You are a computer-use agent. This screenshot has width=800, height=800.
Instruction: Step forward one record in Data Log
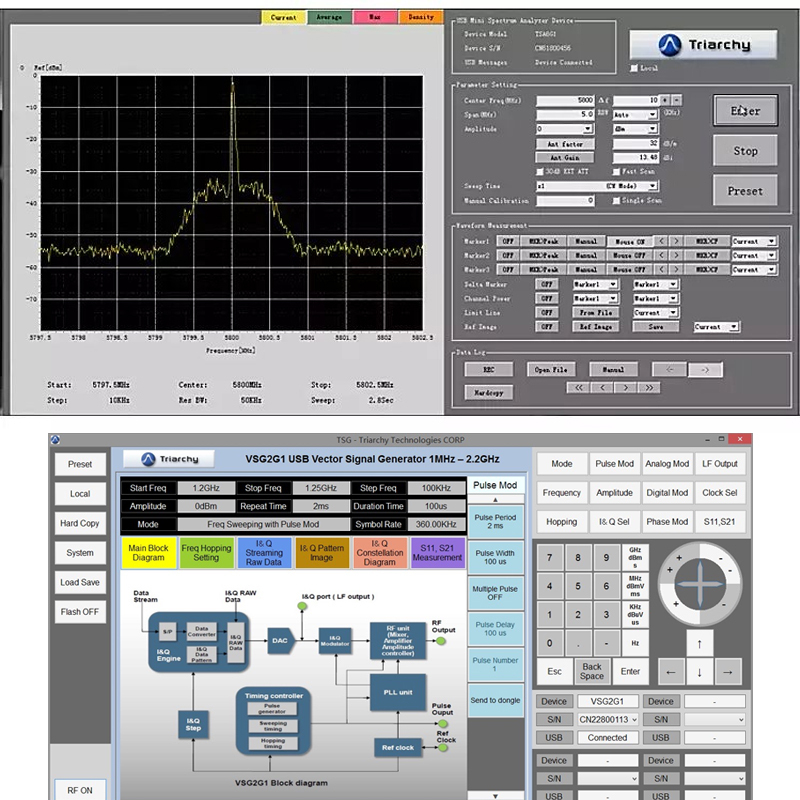tap(626, 388)
